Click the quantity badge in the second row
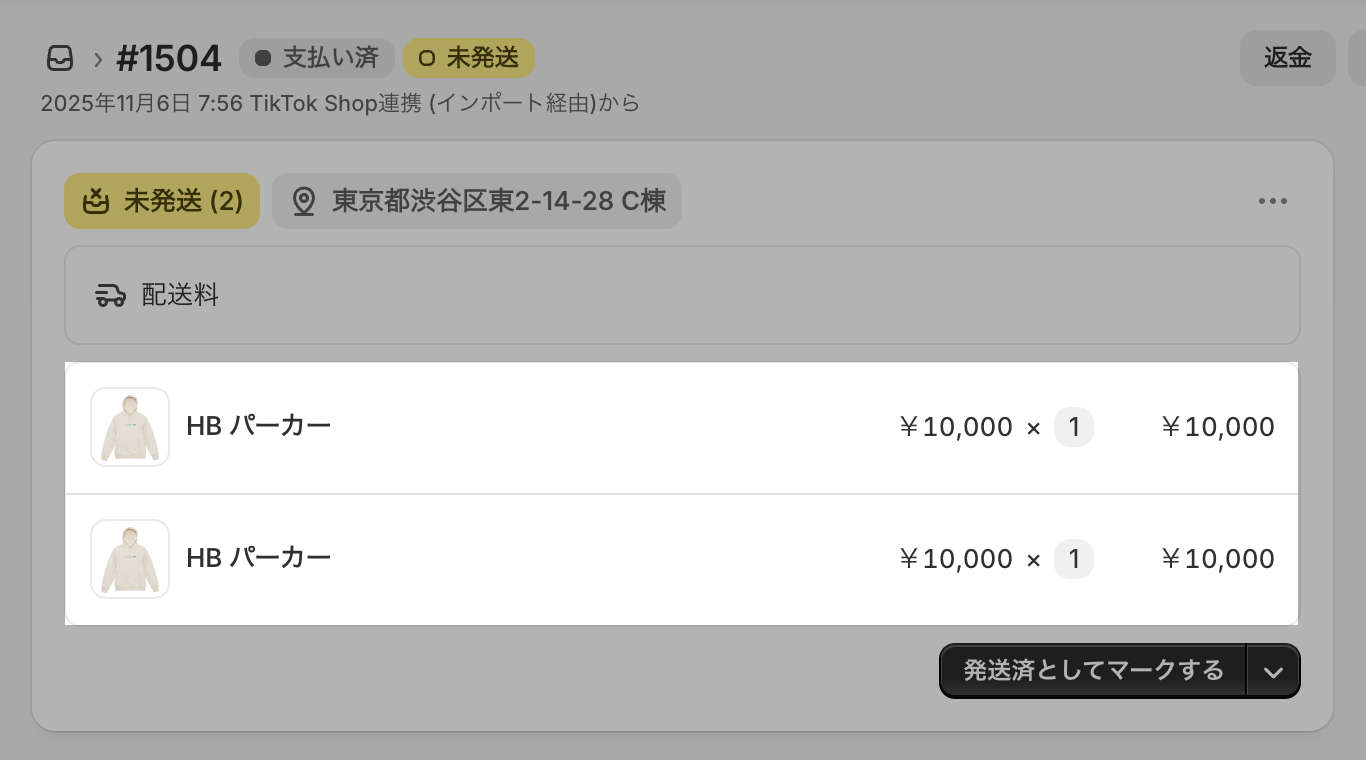The height and width of the screenshot is (760, 1366). [x=1074, y=559]
